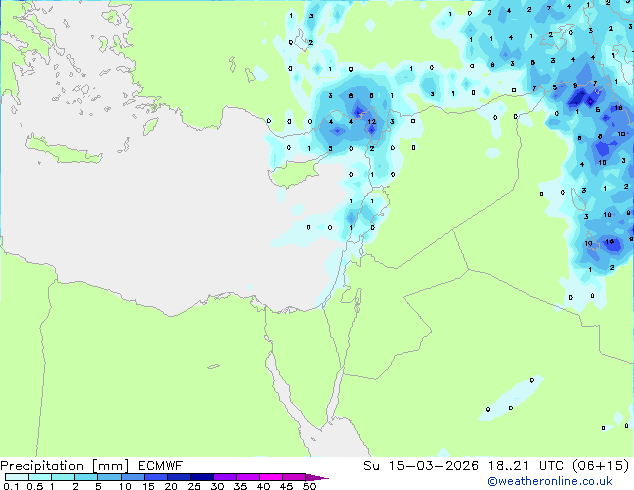Pick the 25–30 mm dark navy swatch
The height and width of the screenshot is (490, 634).
pyautogui.click(x=201, y=477)
